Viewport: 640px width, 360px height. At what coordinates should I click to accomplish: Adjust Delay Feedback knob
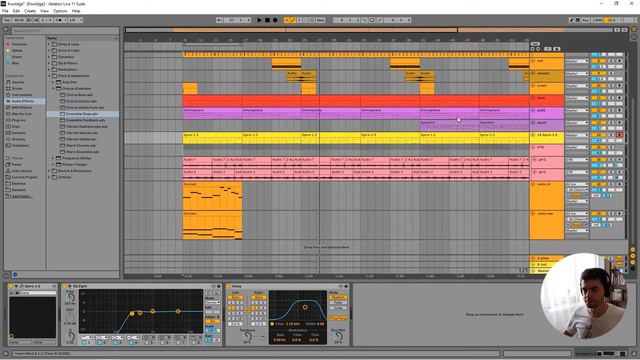coord(247,337)
